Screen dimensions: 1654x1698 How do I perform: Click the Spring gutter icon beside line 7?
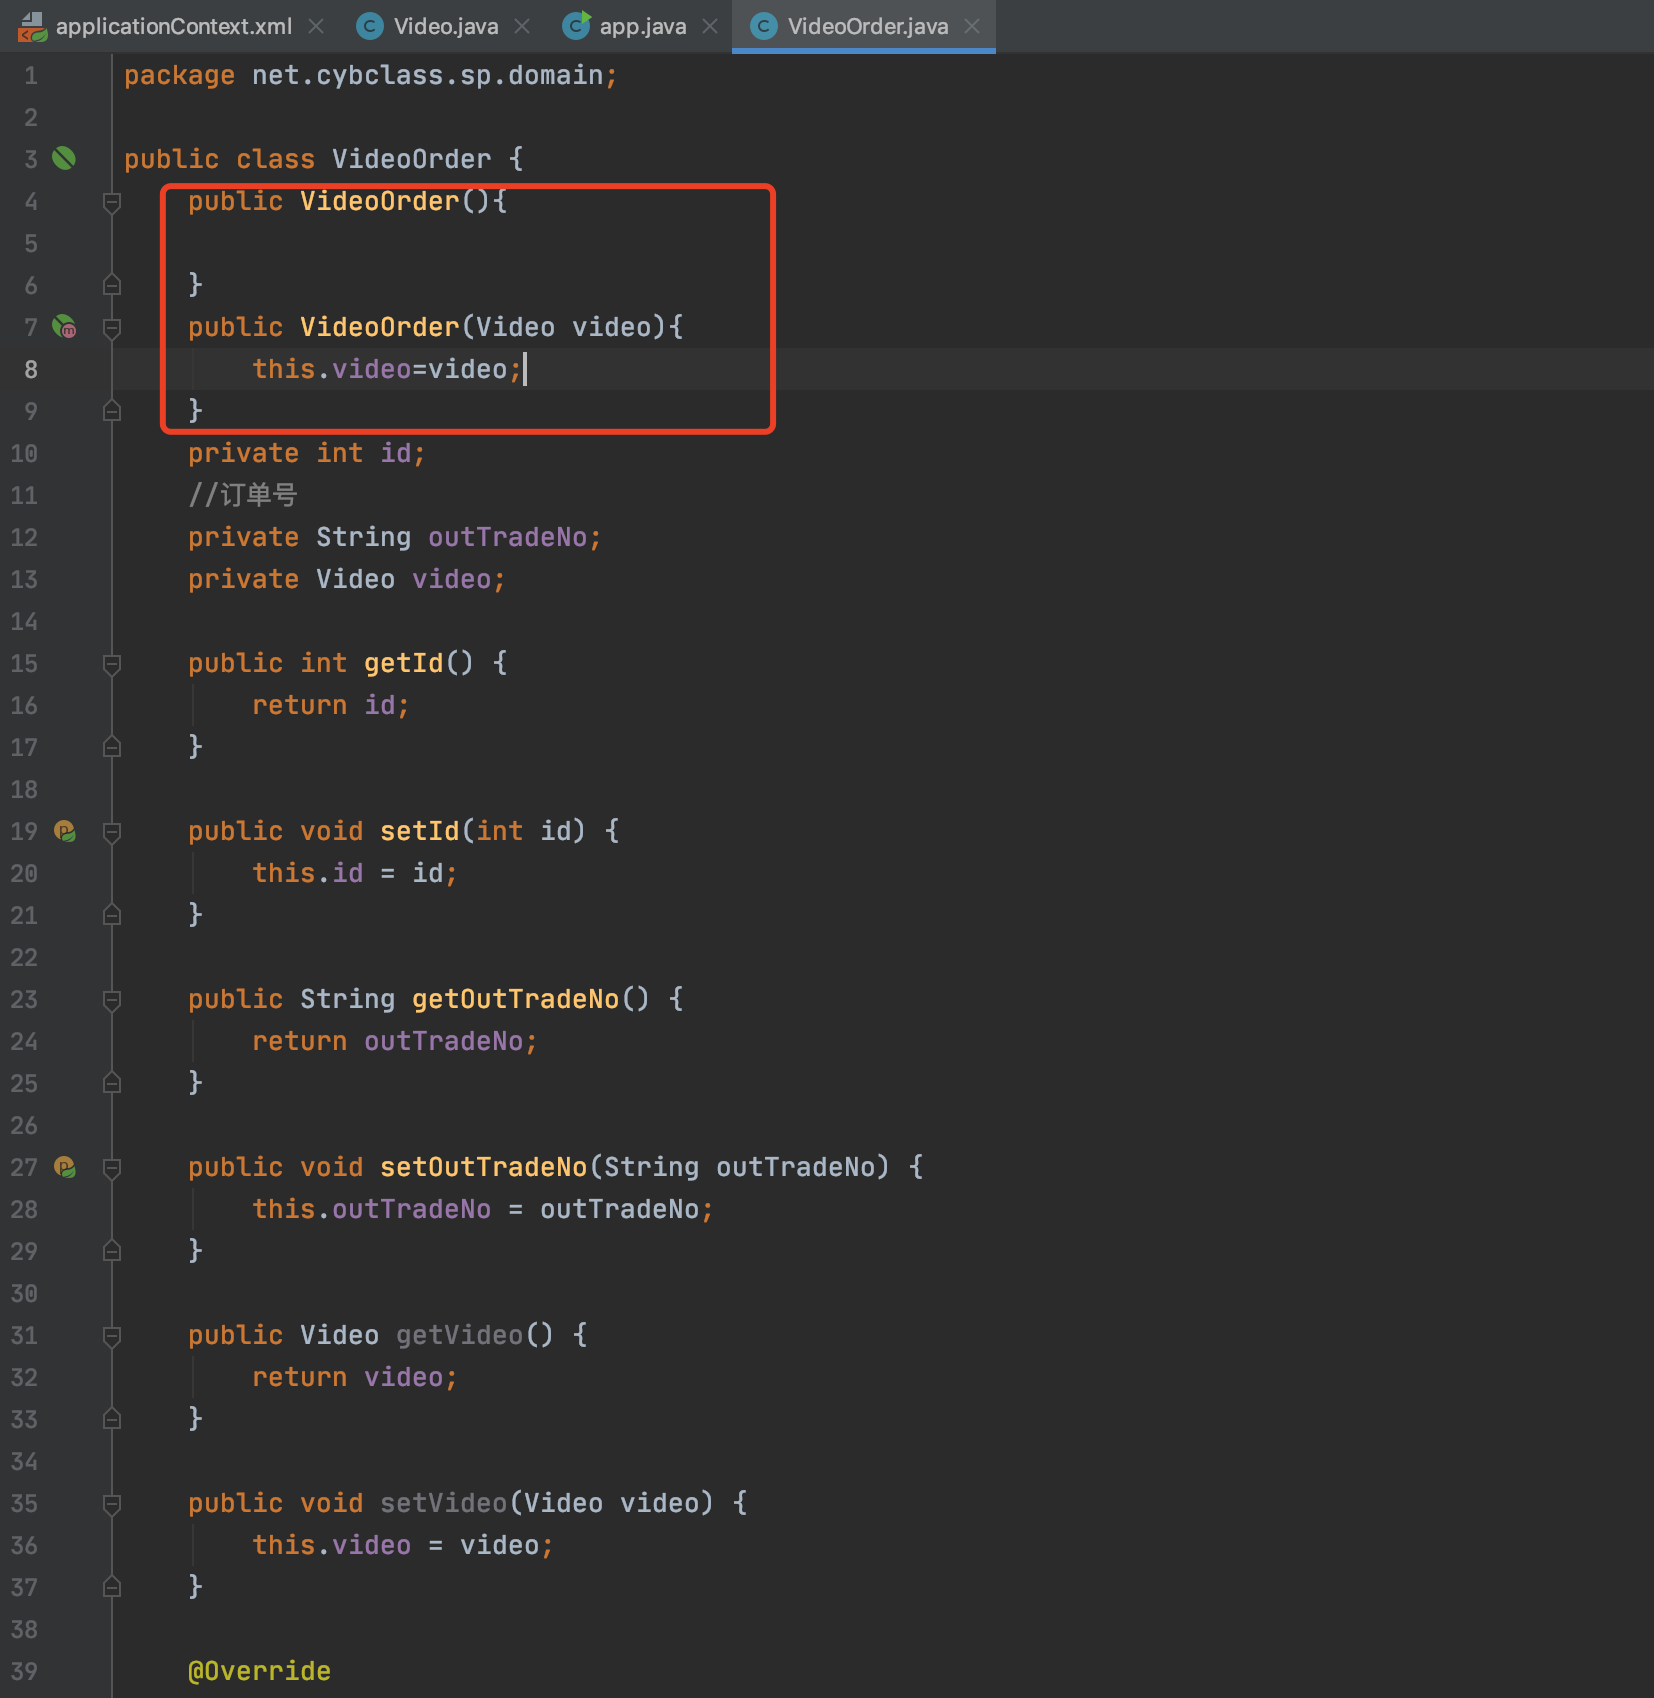(64, 326)
